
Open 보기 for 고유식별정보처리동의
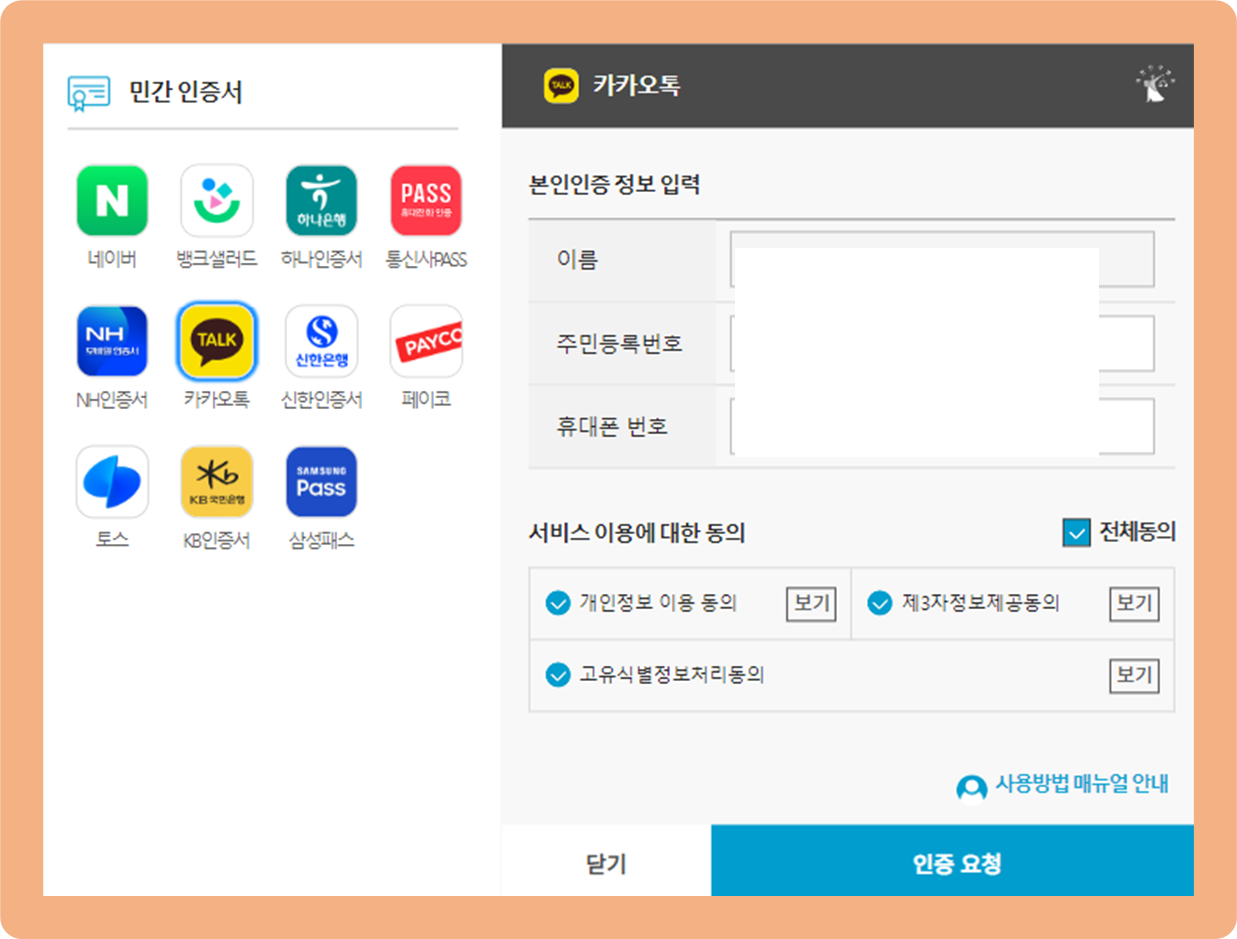point(1134,675)
